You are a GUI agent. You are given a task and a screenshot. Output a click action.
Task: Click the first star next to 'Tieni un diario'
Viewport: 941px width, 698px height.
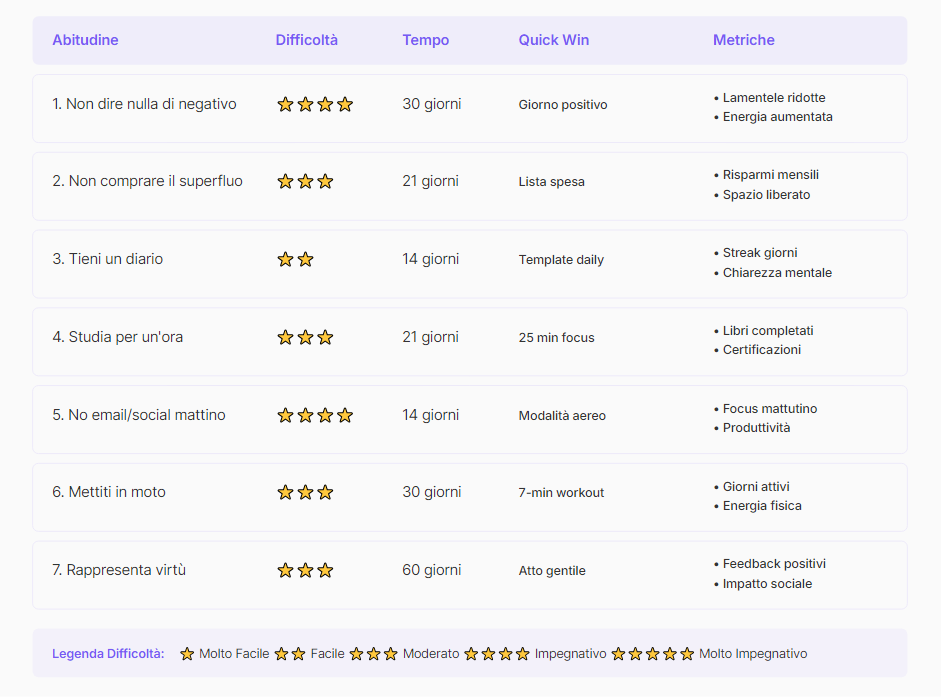(x=285, y=258)
